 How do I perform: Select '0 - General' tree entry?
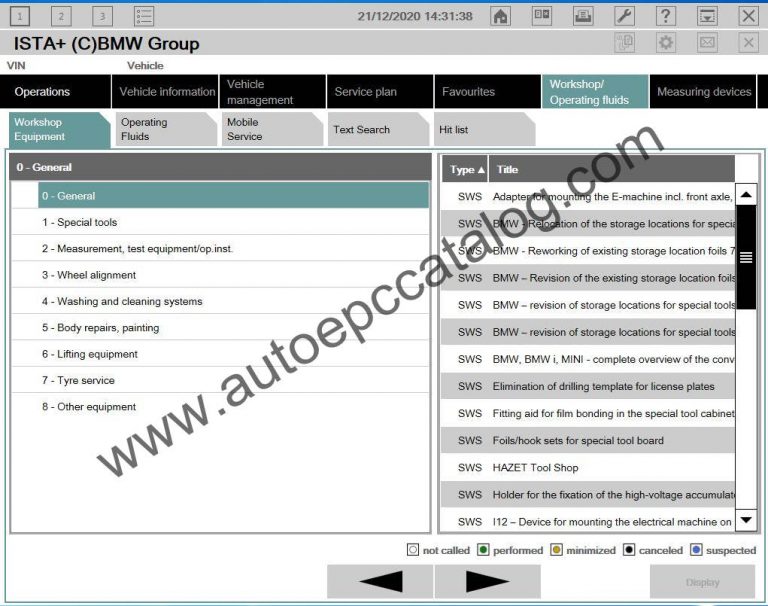[233, 195]
